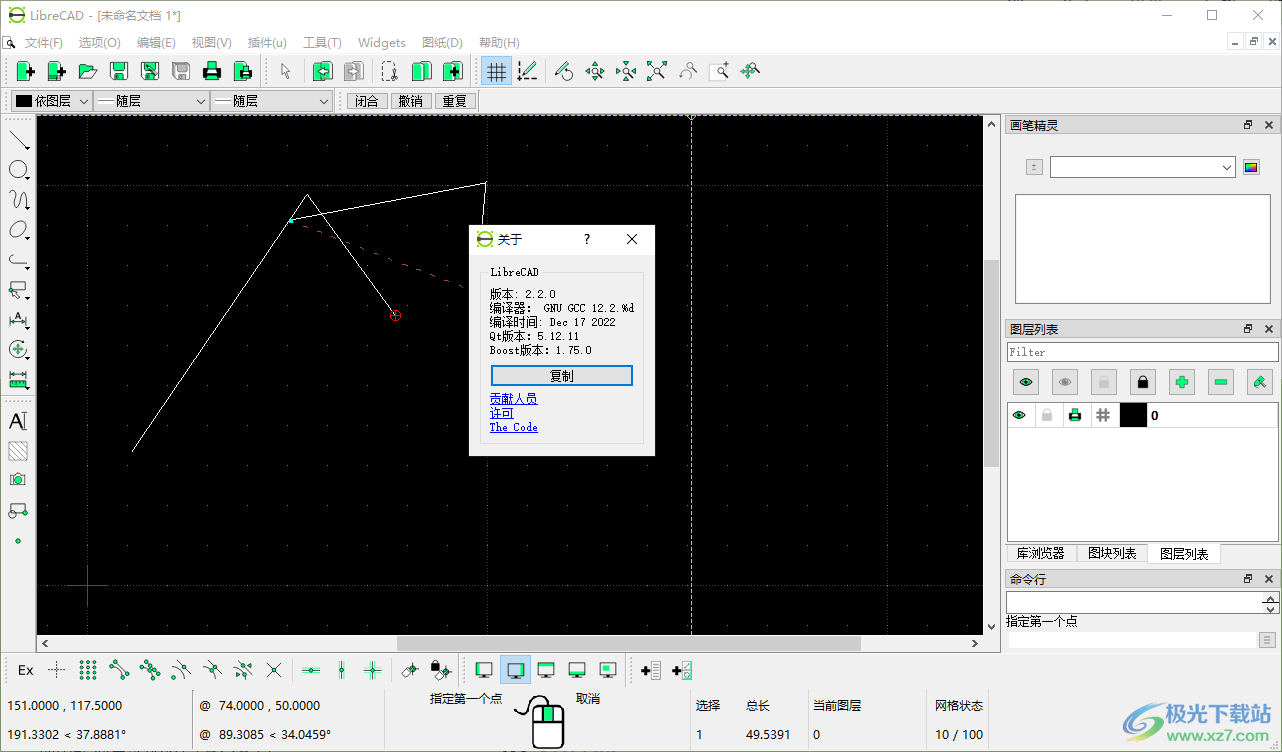Toggle snap on endpoints
The width and height of the screenshot is (1282, 752).
click(119, 670)
